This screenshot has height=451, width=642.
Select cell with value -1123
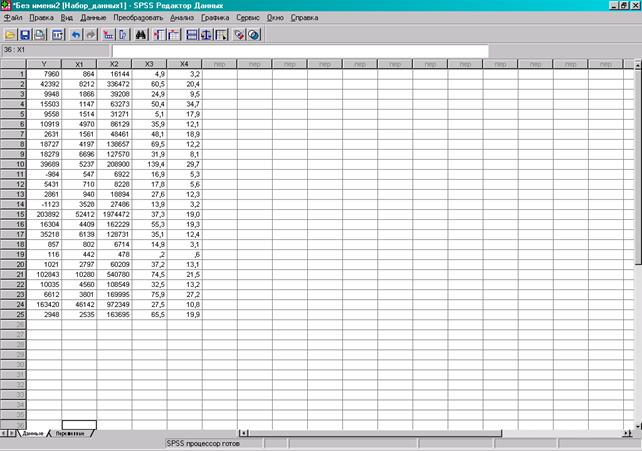(x=44, y=204)
